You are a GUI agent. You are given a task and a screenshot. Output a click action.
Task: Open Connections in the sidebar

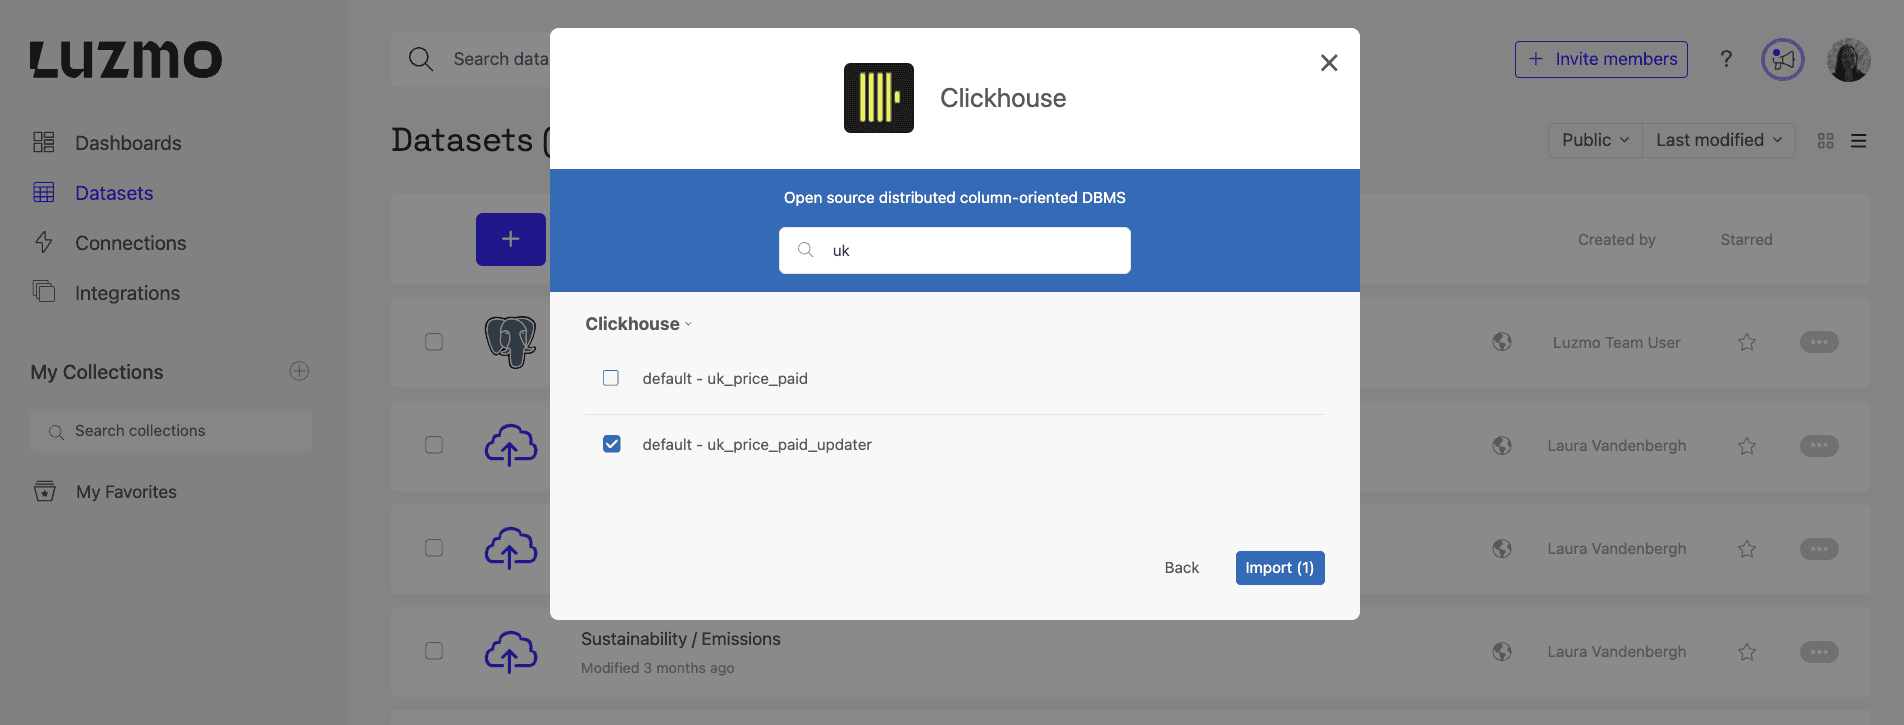130,243
